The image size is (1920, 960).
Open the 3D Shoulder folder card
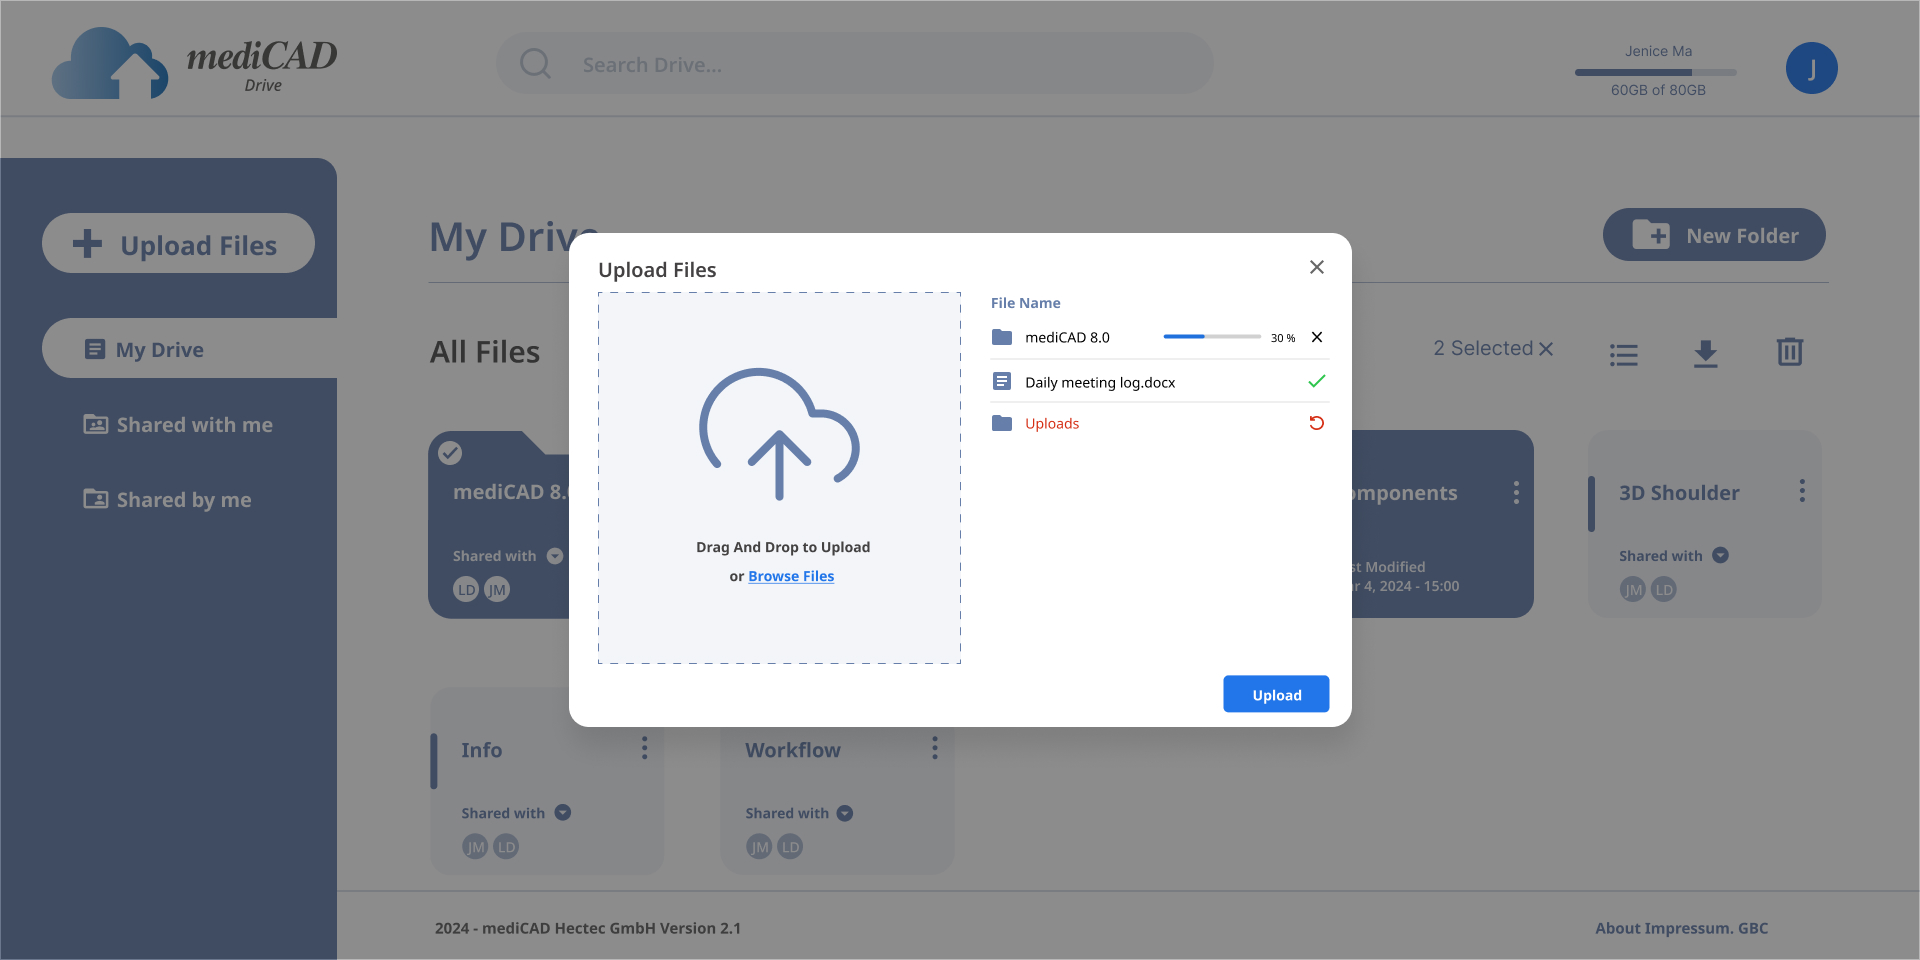[x=1704, y=523]
